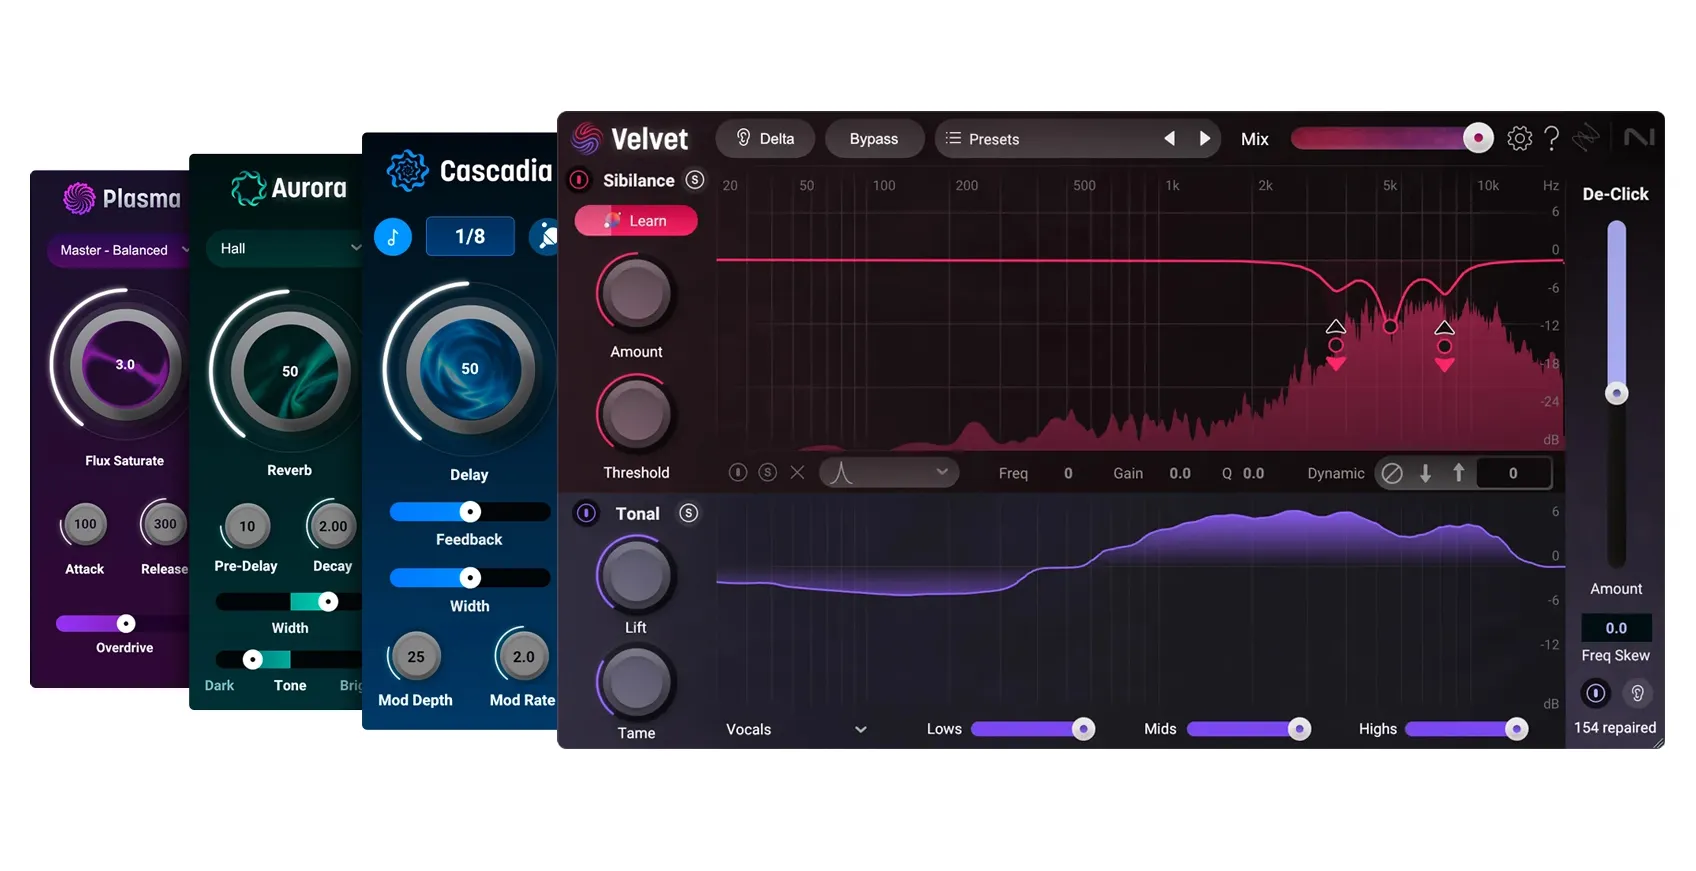1696x871 pixels.
Task: Open the band filter shape dropdown
Action: click(x=889, y=472)
